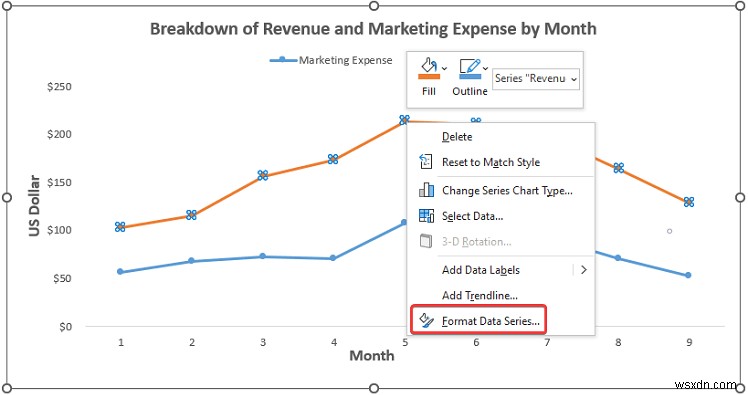The image size is (748, 395).
Task: Click the $150 vertical axis label
Action: 59,183
